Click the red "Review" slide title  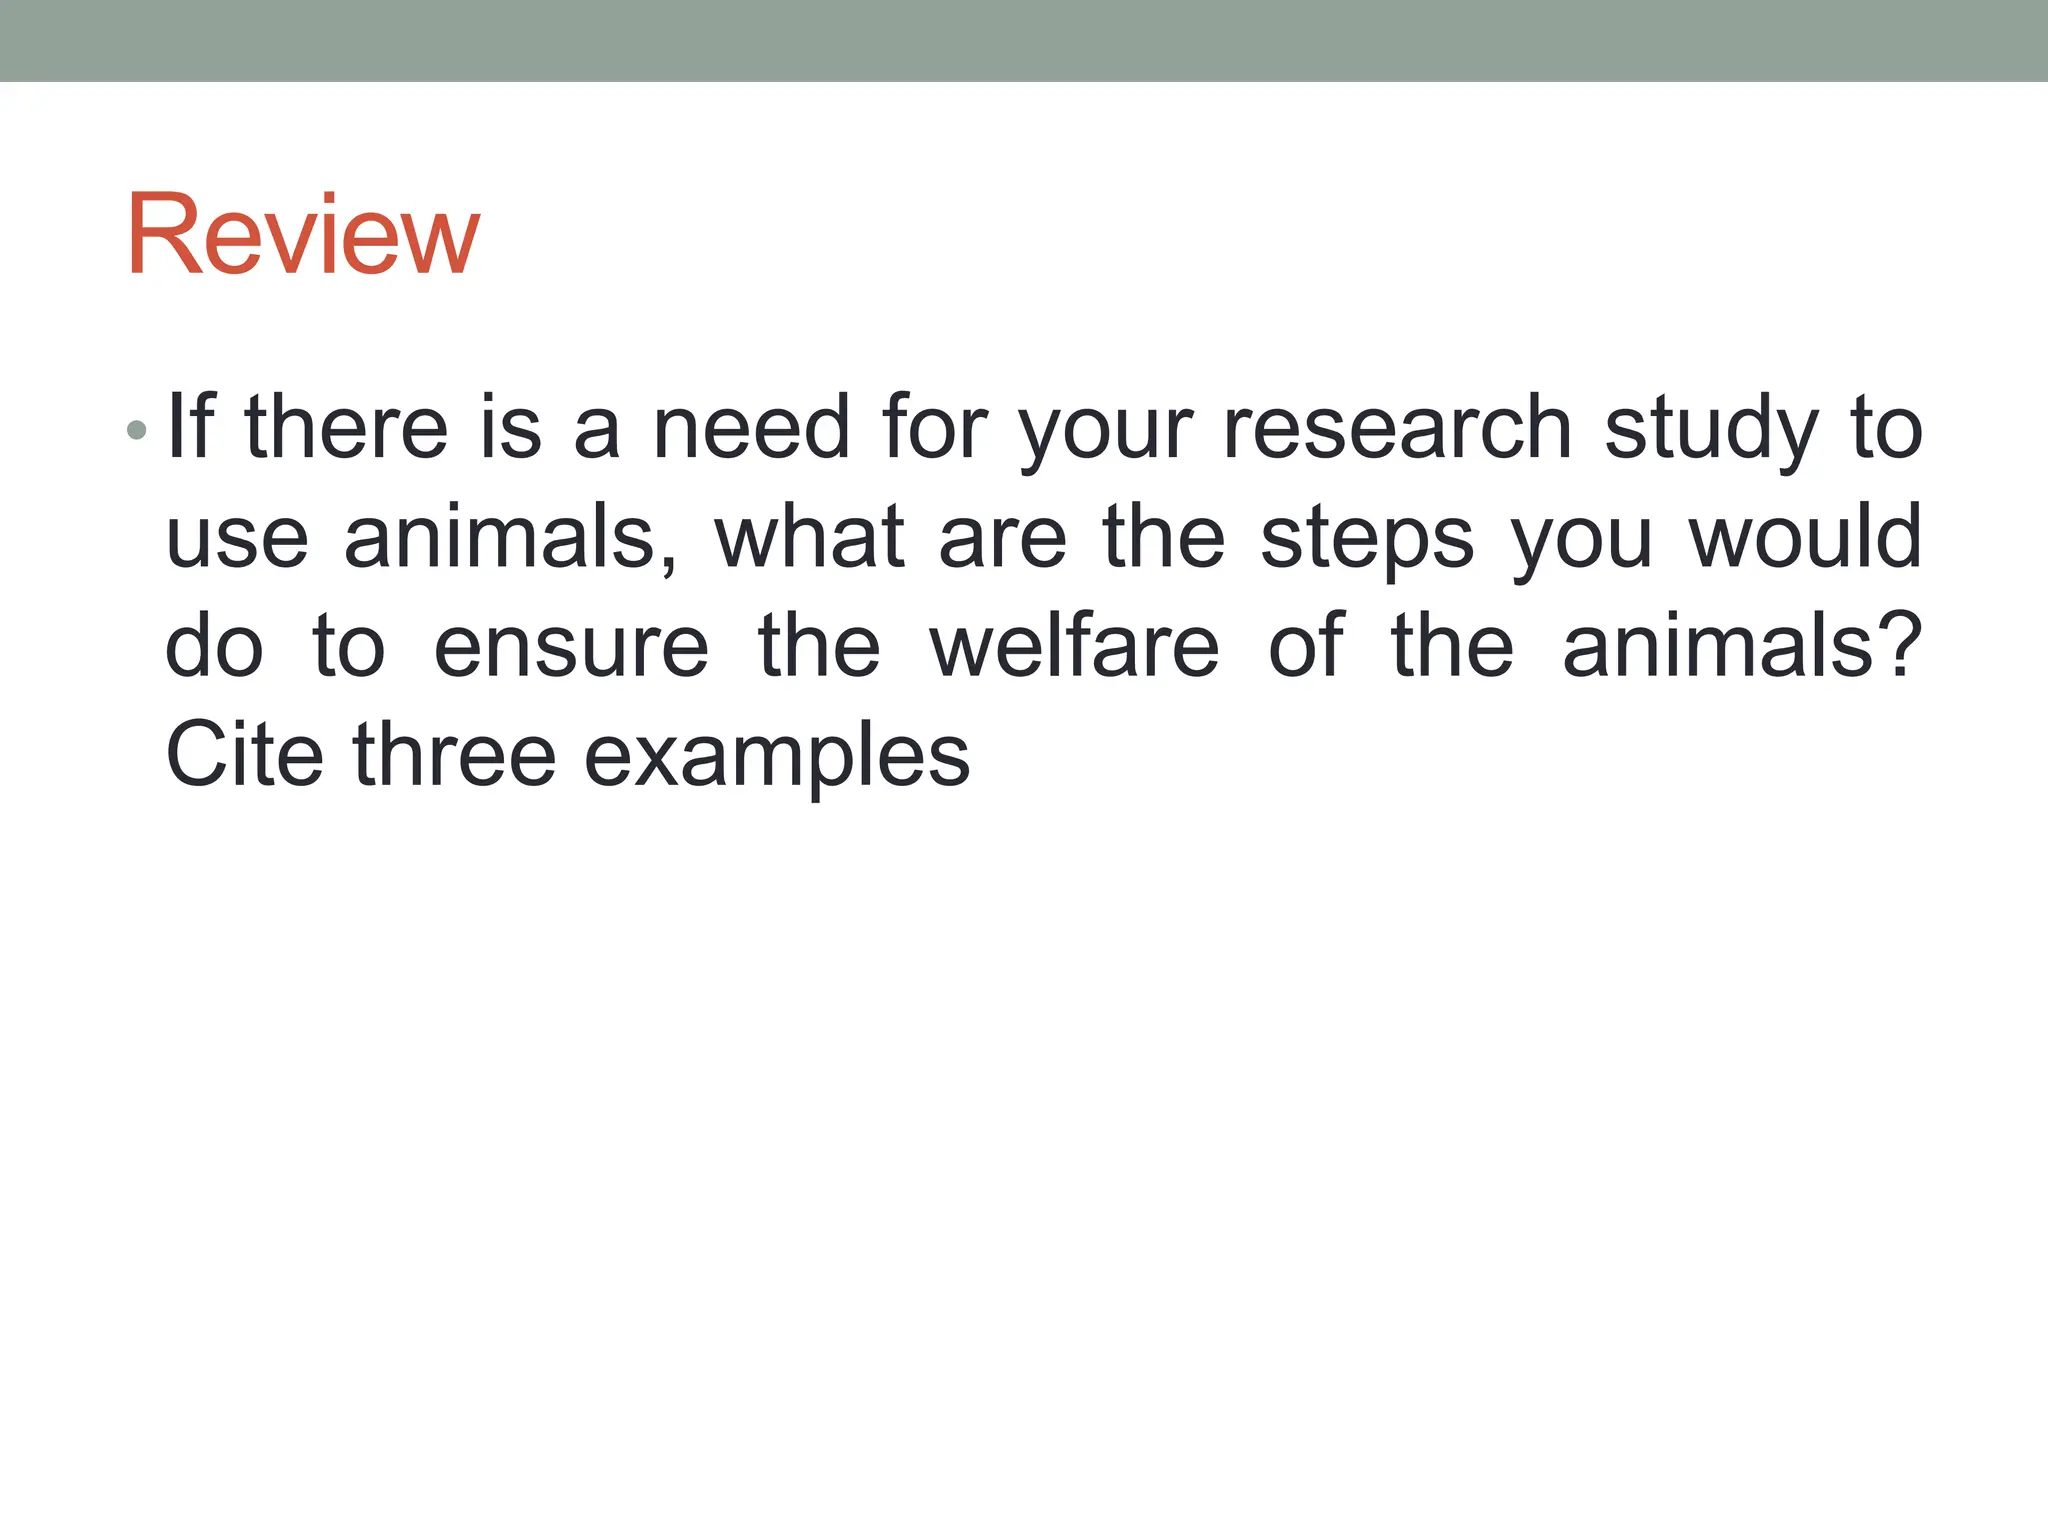tap(302, 235)
